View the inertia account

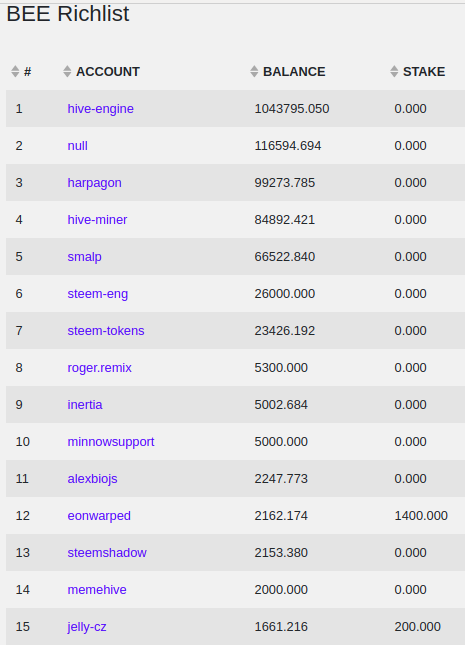(x=85, y=405)
